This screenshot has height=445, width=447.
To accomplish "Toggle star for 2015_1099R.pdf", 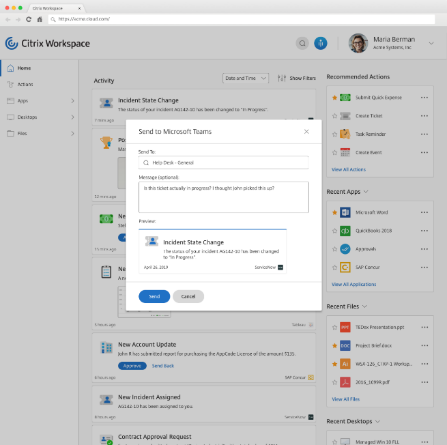I will pos(335,382).
